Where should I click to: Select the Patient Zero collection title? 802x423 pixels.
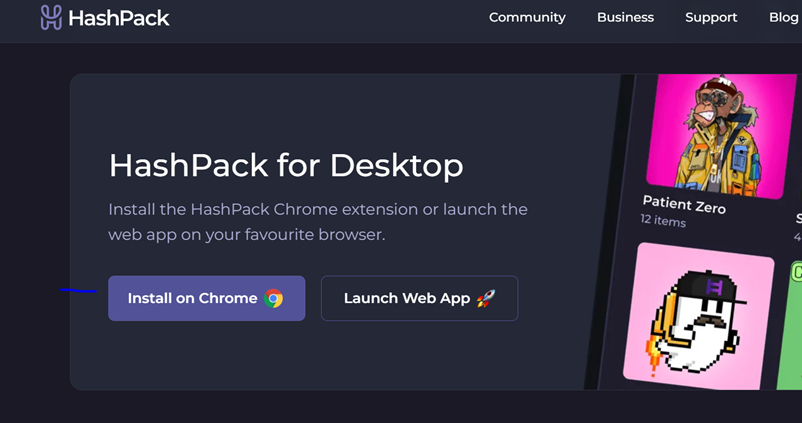click(684, 204)
